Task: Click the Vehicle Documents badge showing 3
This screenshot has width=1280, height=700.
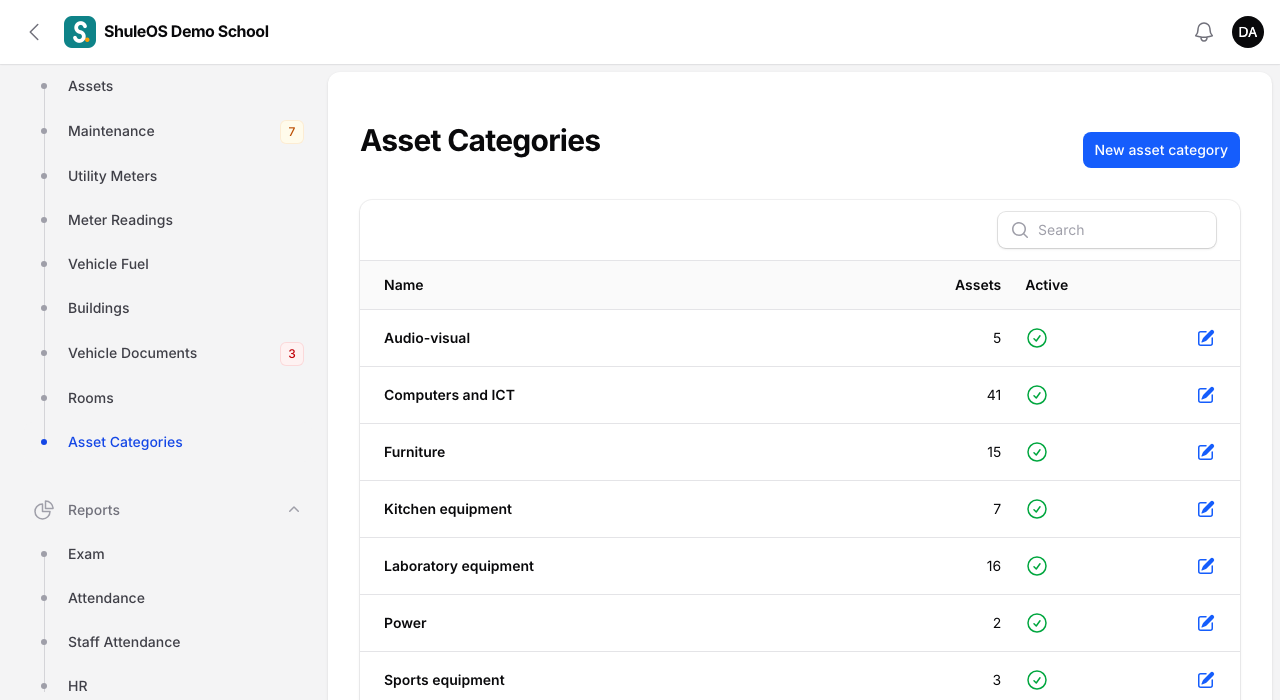Action: point(292,353)
